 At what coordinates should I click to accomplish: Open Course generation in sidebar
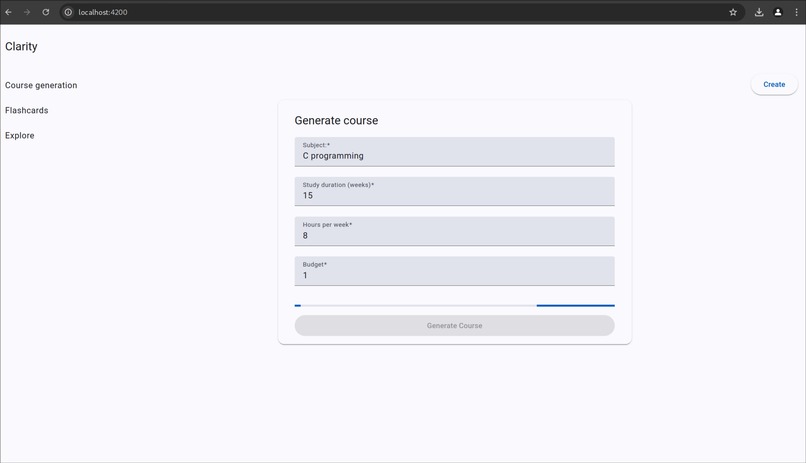coord(41,85)
